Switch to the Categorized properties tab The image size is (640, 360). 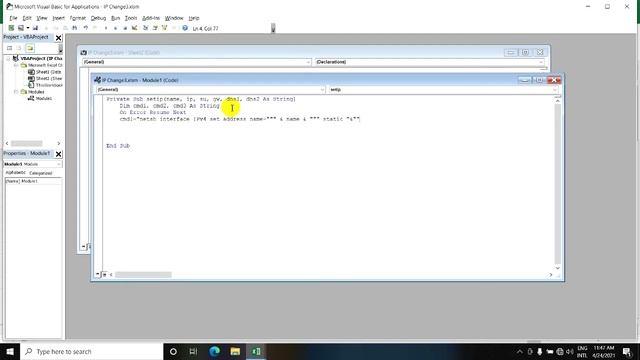(41, 173)
